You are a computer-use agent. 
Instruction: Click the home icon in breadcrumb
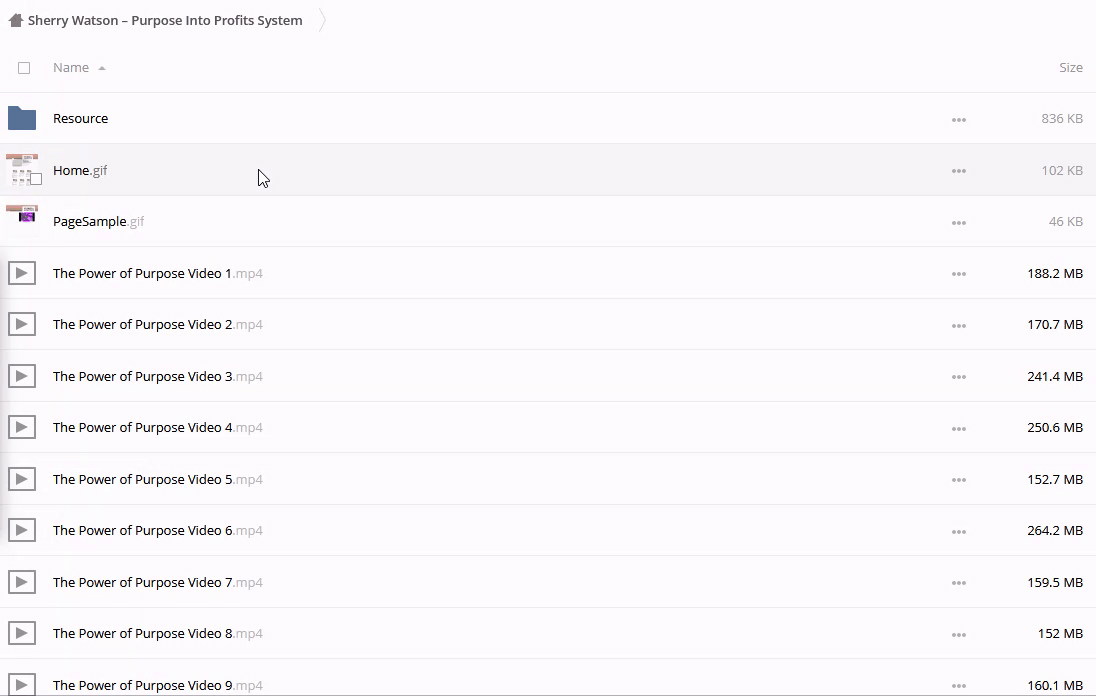click(x=15, y=20)
